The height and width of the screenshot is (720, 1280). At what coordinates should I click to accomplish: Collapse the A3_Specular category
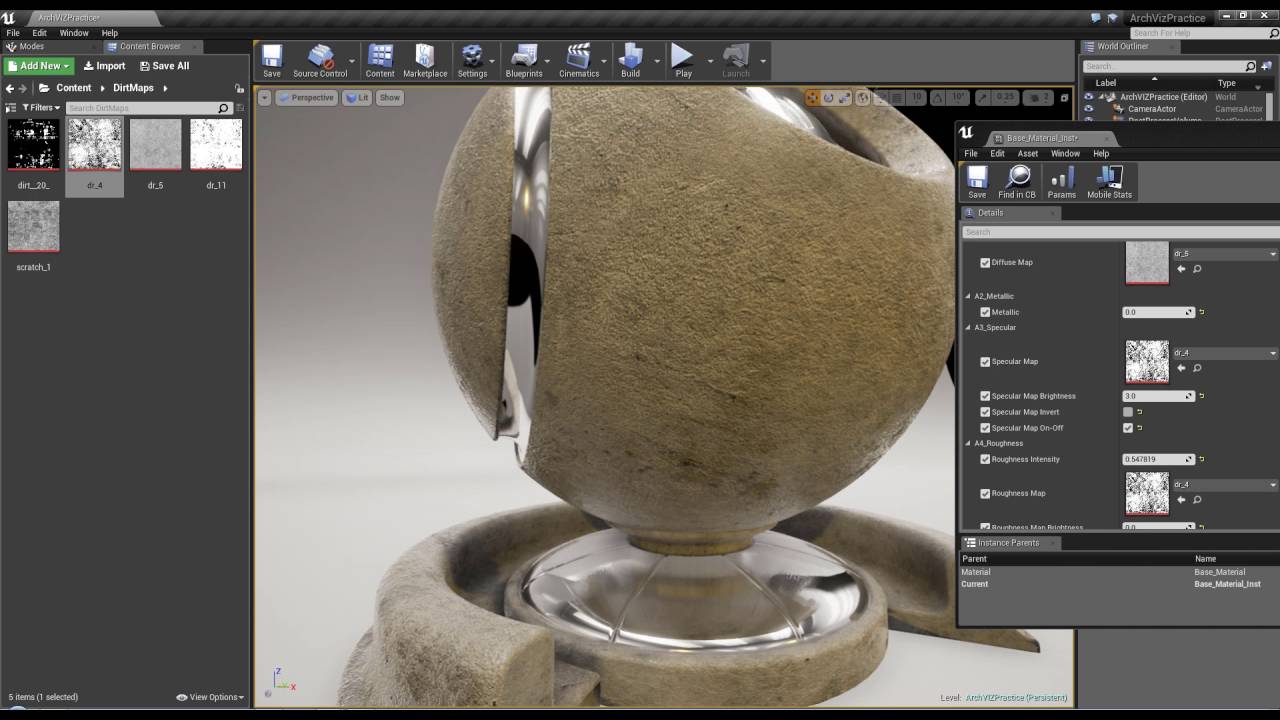(x=967, y=327)
